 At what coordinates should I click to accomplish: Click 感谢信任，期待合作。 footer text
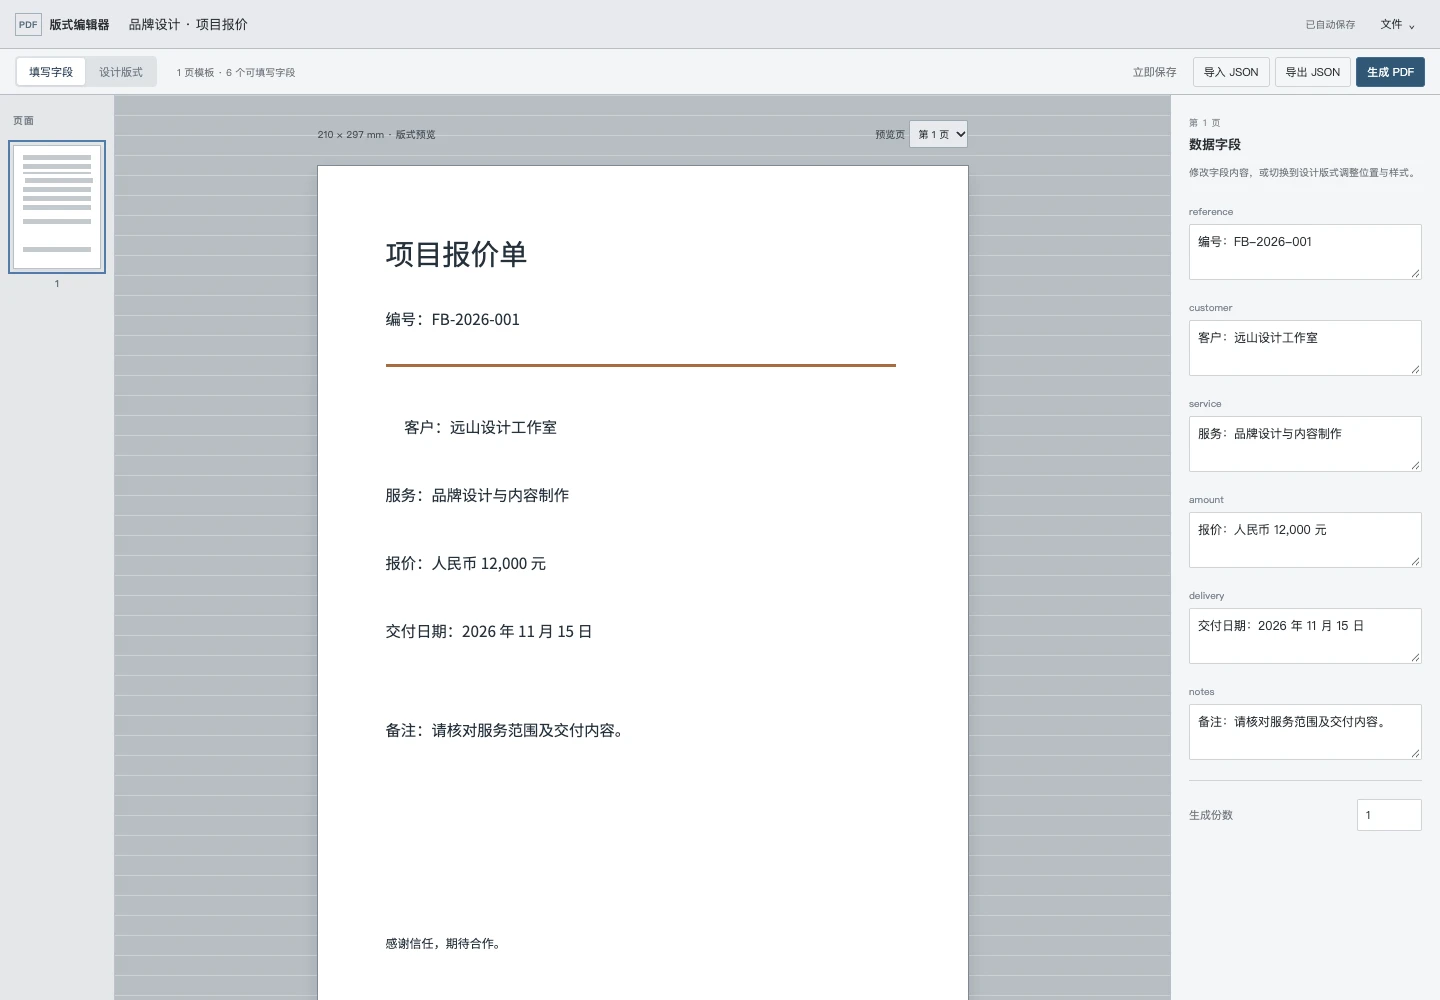[x=443, y=944]
